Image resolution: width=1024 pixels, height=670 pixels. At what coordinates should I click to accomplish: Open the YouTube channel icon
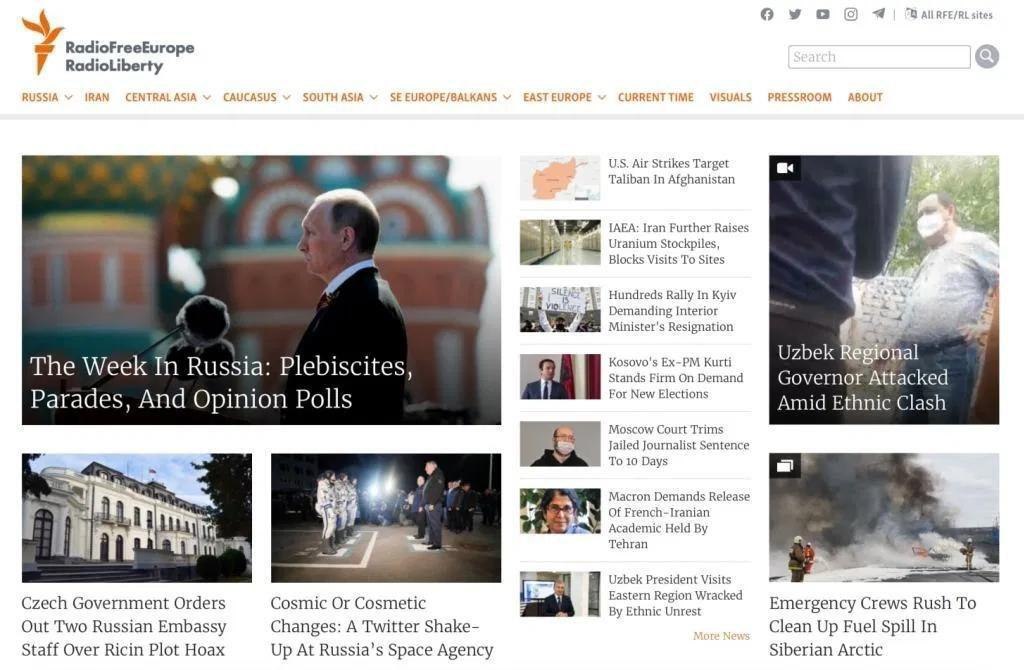(x=823, y=14)
